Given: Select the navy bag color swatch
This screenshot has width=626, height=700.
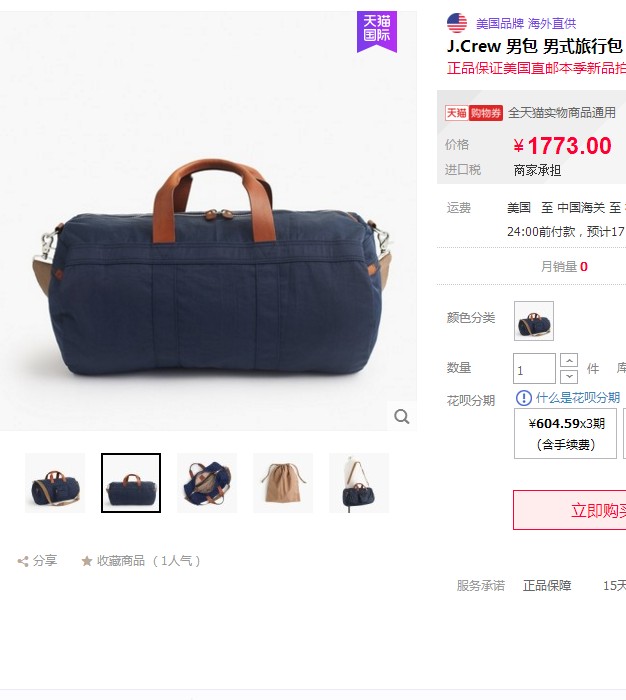Looking at the screenshot, I should 534,321.
